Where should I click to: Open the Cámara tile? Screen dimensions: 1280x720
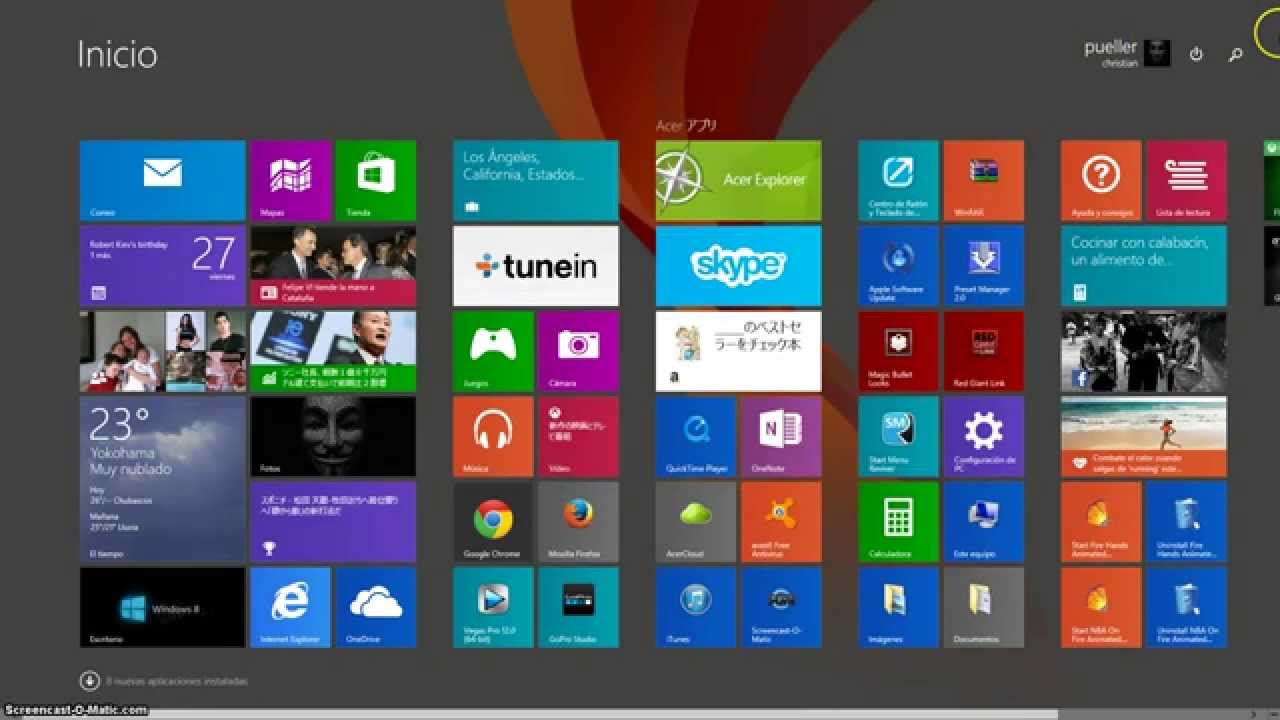578,351
